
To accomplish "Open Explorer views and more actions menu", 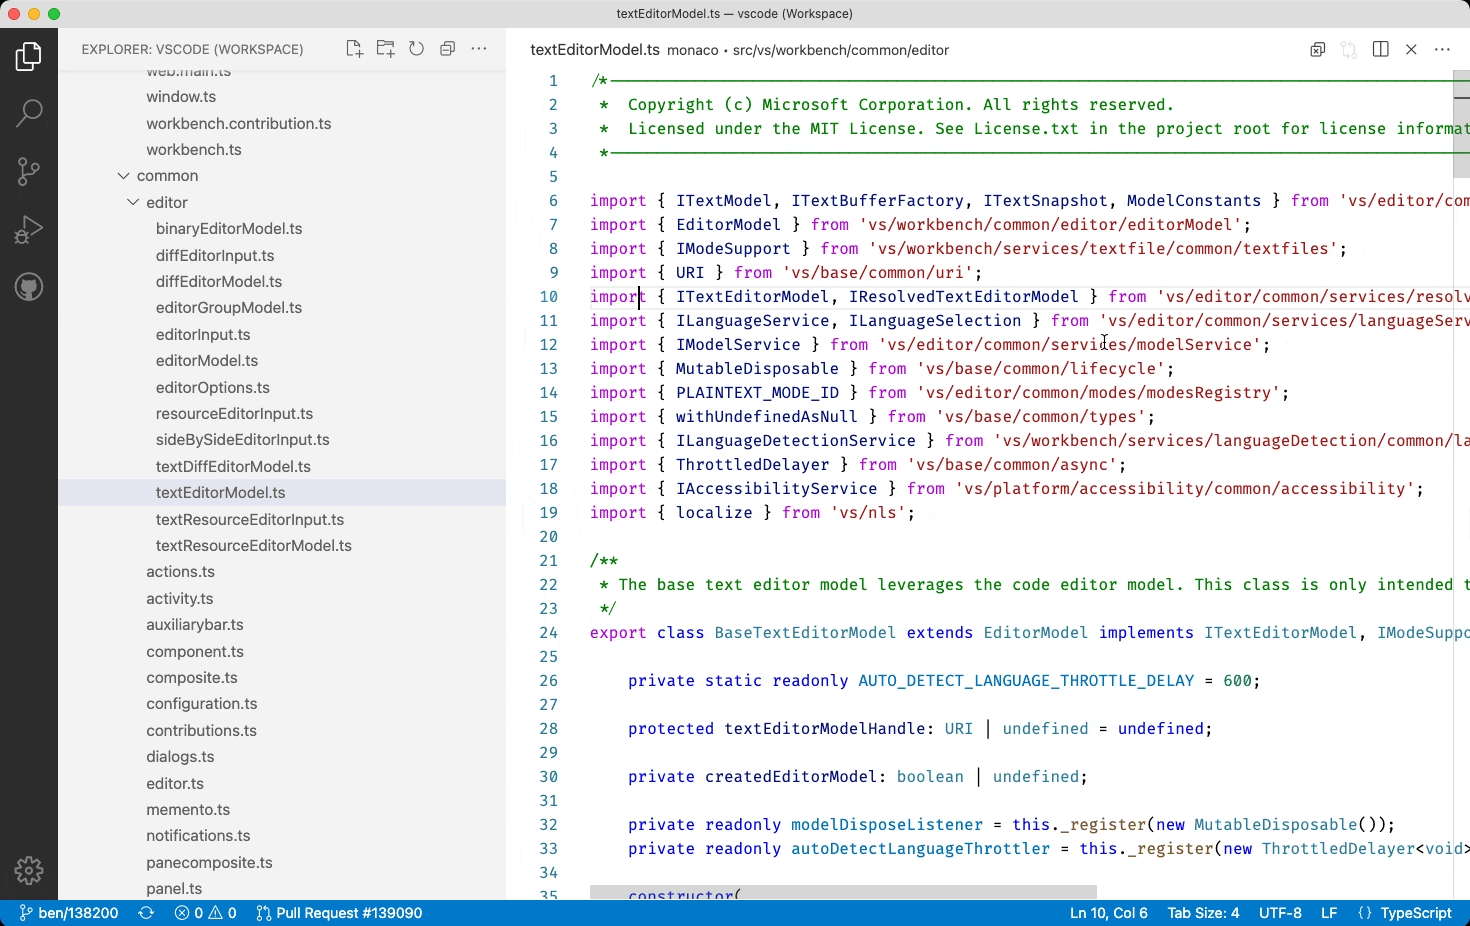I will click(x=479, y=49).
